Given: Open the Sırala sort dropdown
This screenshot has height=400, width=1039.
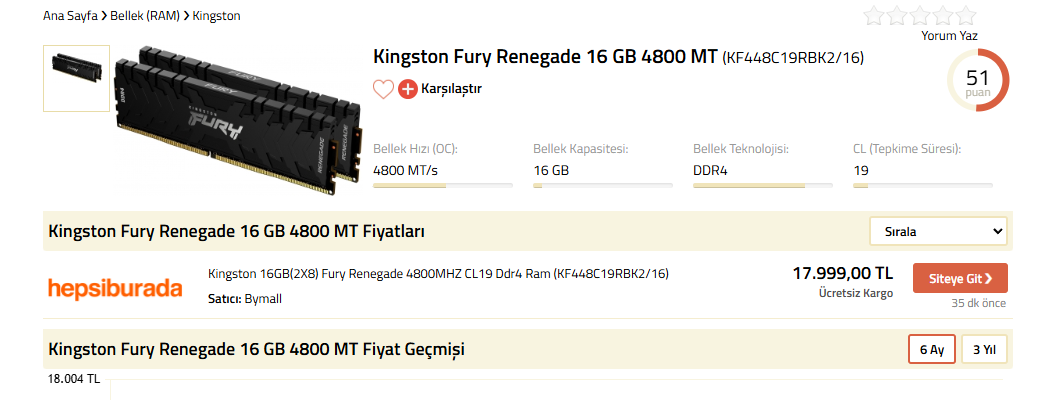Looking at the screenshot, I should click(x=938, y=231).
